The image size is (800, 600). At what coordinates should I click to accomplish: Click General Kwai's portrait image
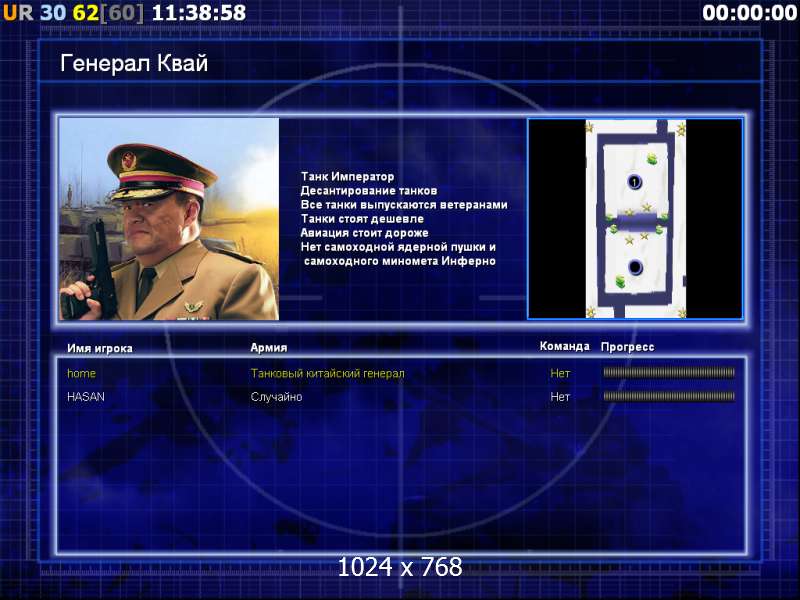(x=169, y=219)
